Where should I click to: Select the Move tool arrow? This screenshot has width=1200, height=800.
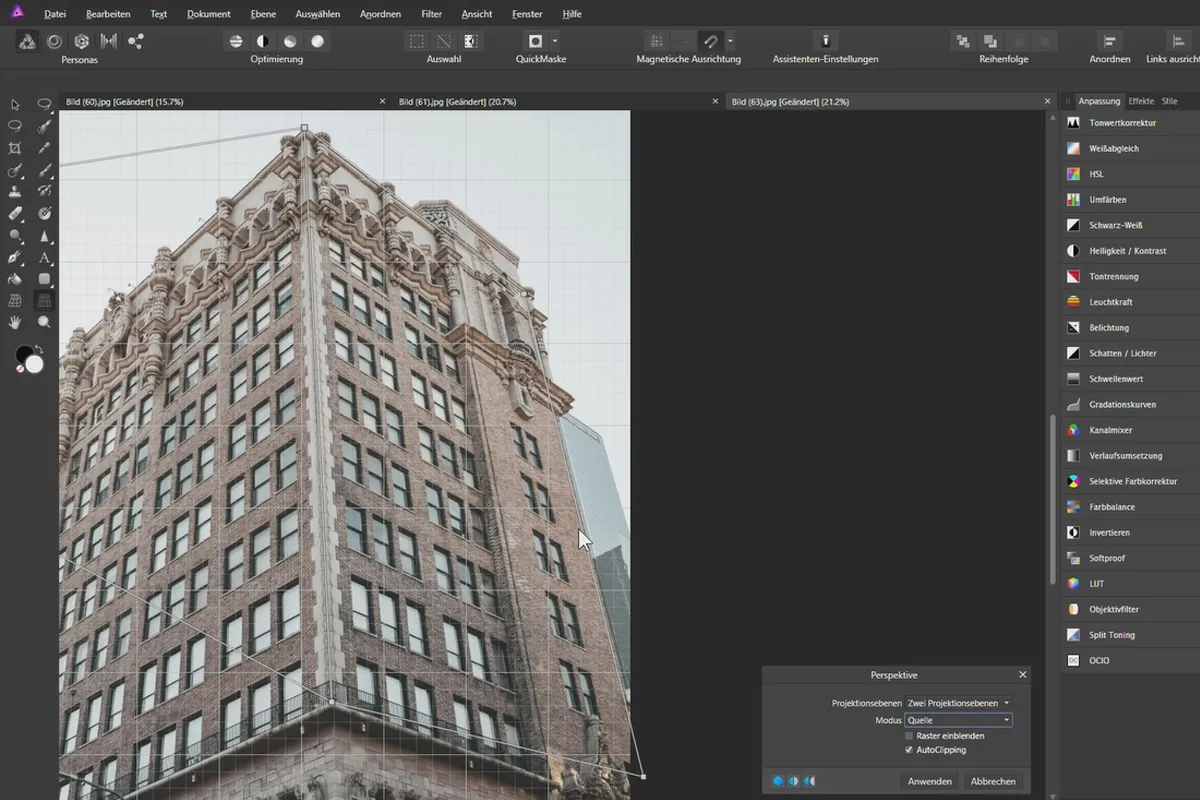(x=15, y=104)
